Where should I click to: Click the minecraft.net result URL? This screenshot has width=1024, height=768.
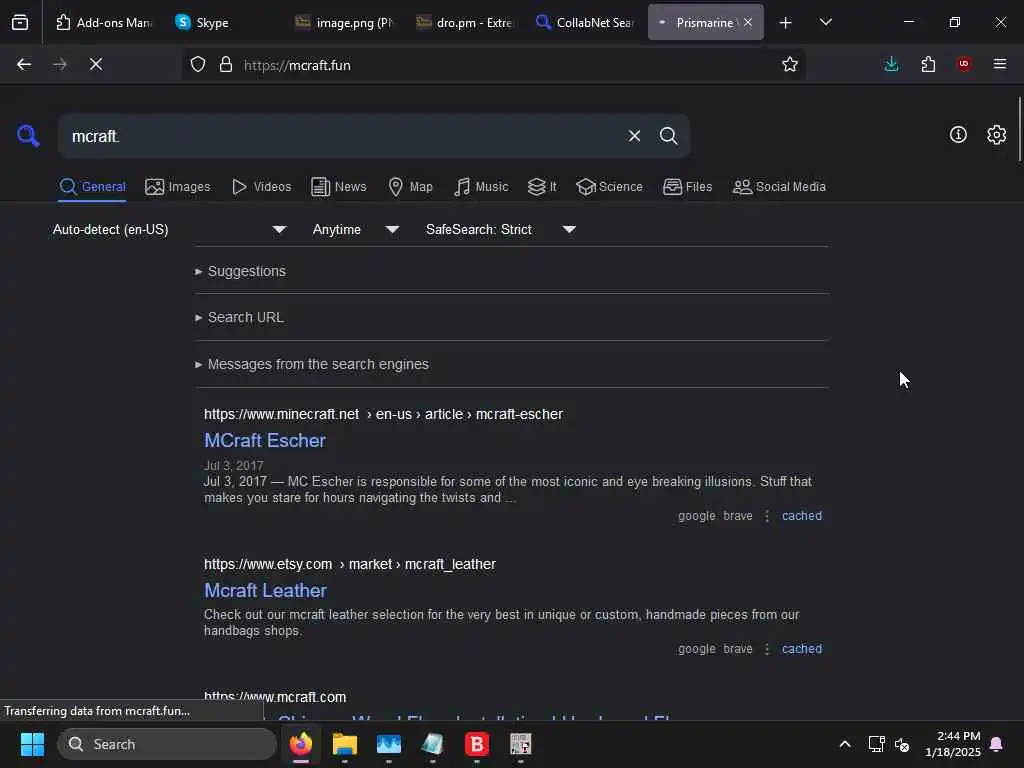pos(383,414)
